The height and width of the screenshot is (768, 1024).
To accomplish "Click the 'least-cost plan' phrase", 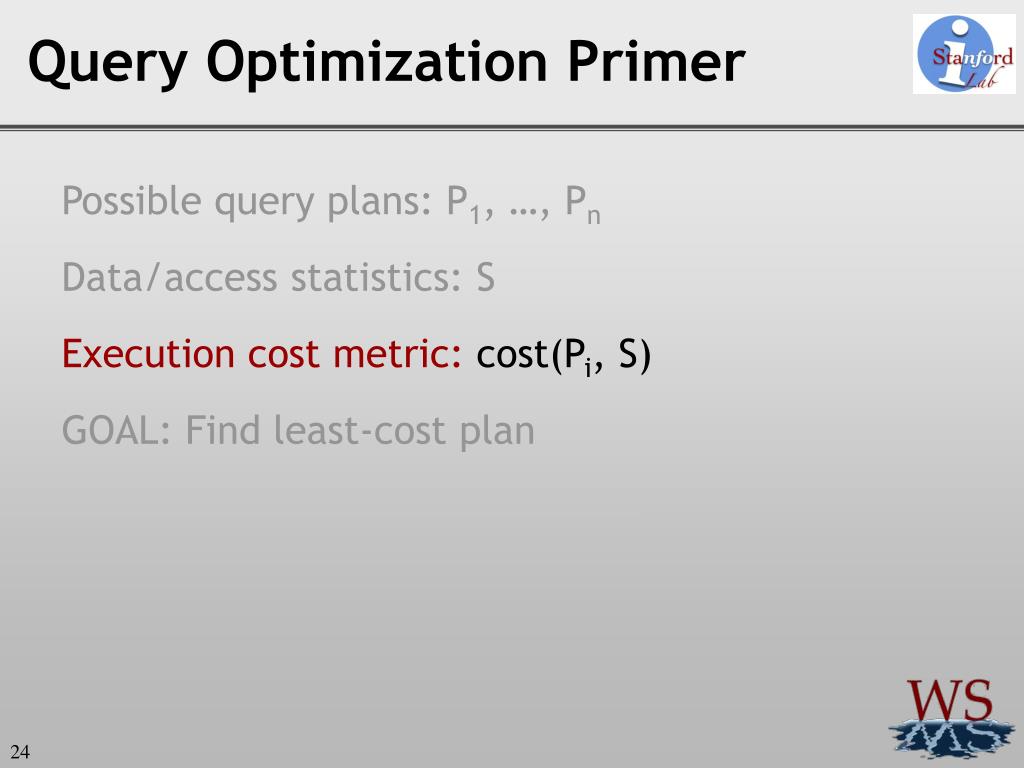I will point(404,432).
